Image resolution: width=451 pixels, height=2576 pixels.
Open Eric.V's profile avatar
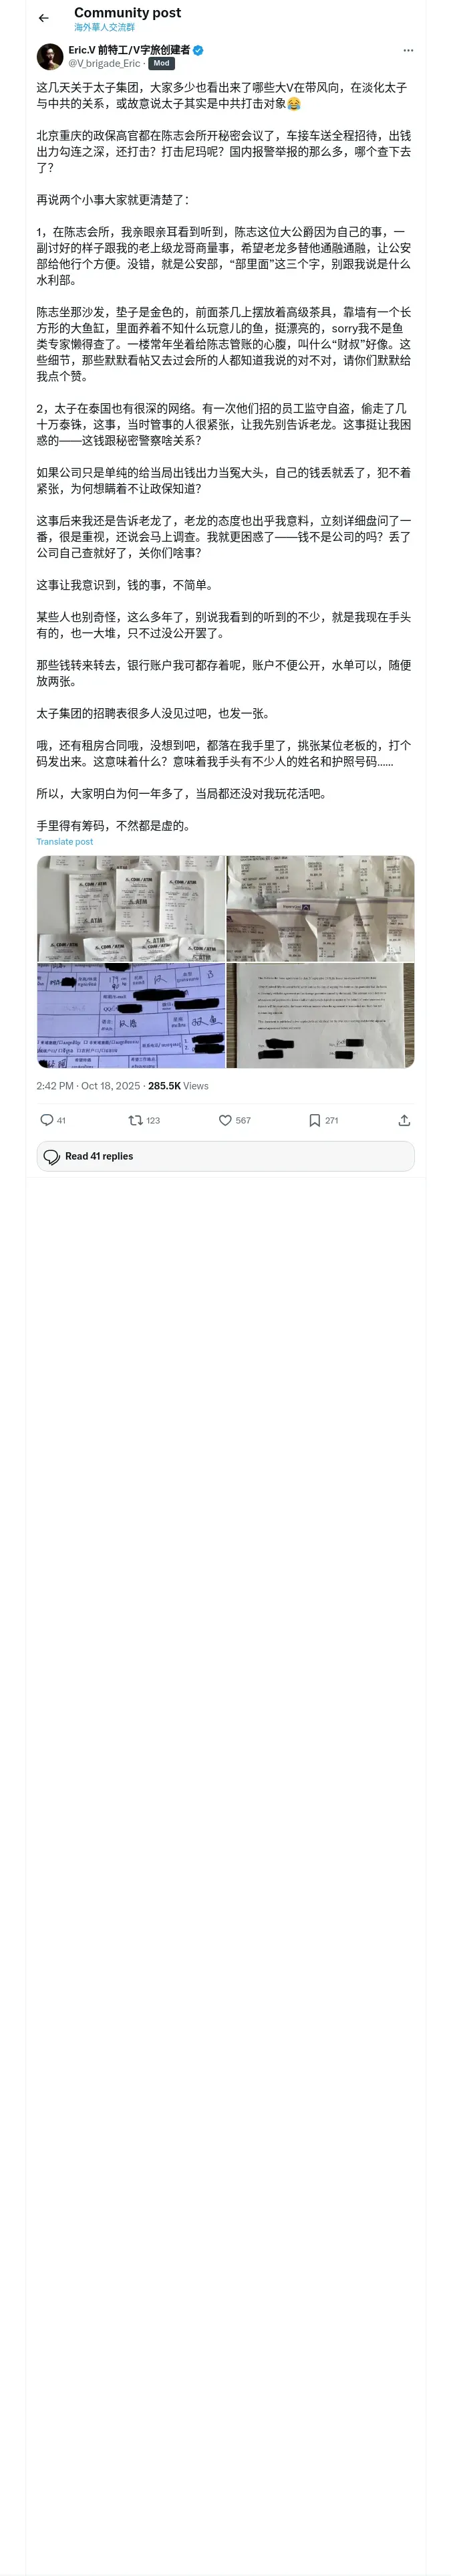click(x=50, y=56)
